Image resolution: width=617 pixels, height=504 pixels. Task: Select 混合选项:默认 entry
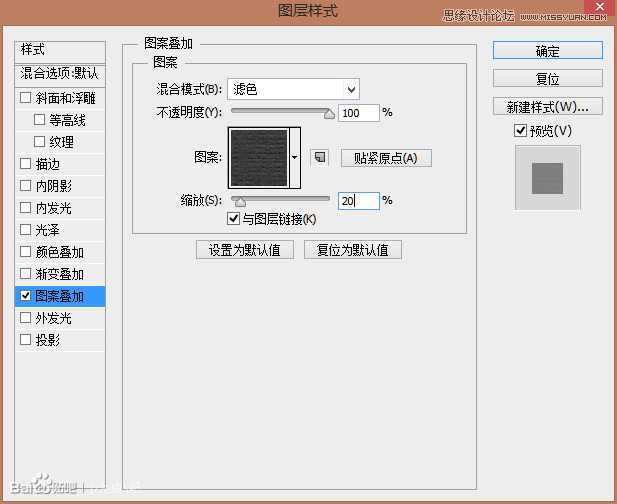60,74
